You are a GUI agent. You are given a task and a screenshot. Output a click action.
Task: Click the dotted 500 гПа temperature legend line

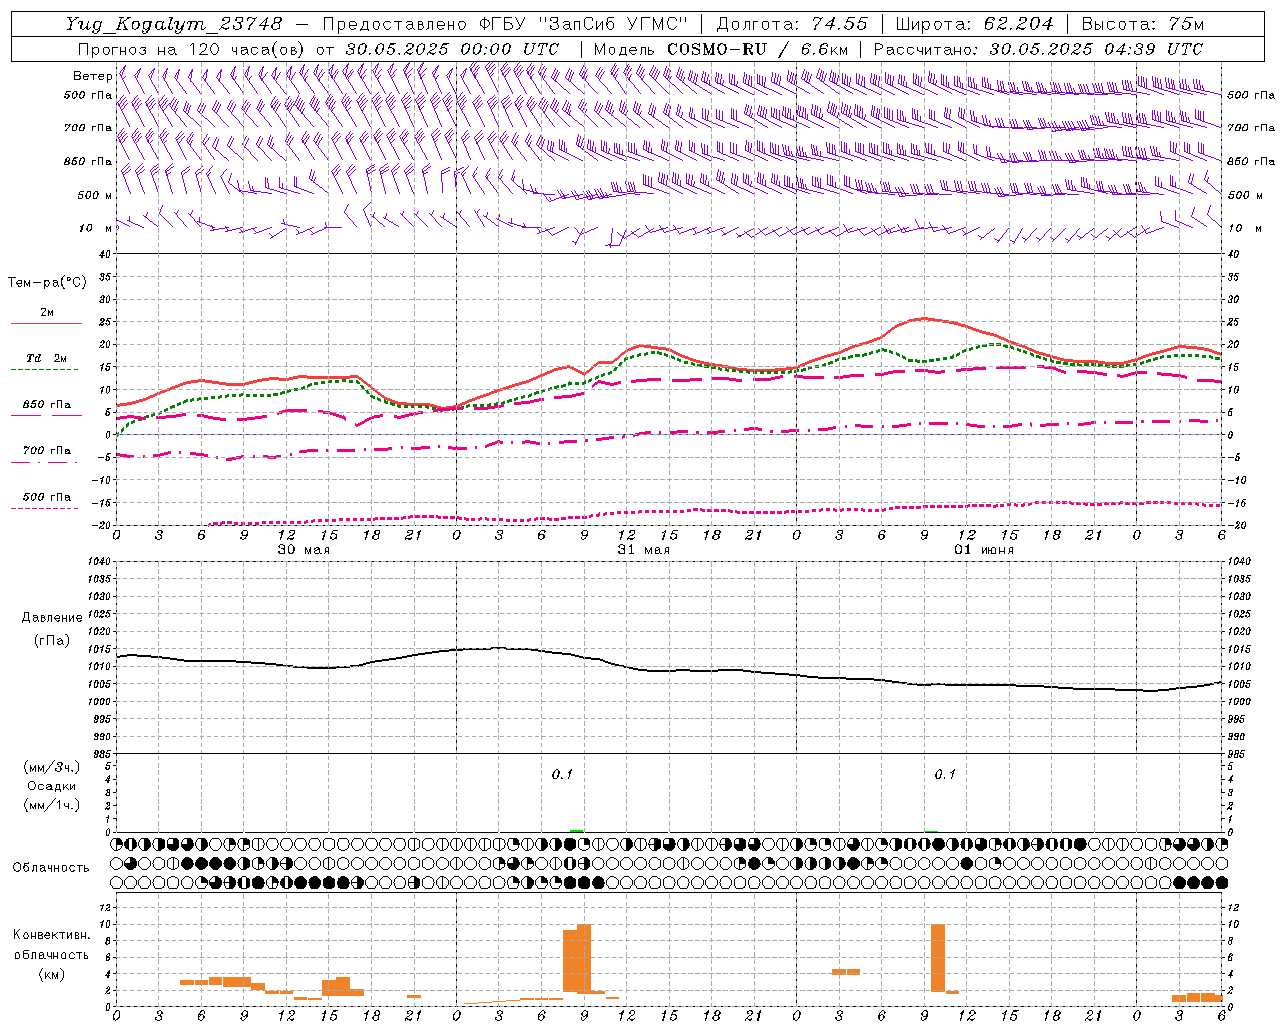point(45,508)
